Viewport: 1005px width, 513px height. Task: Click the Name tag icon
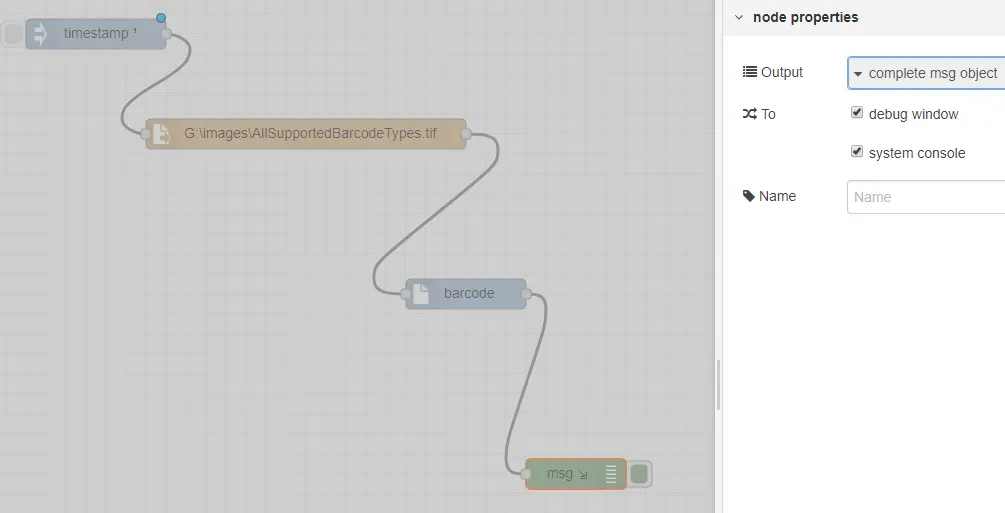tap(749, 196)
